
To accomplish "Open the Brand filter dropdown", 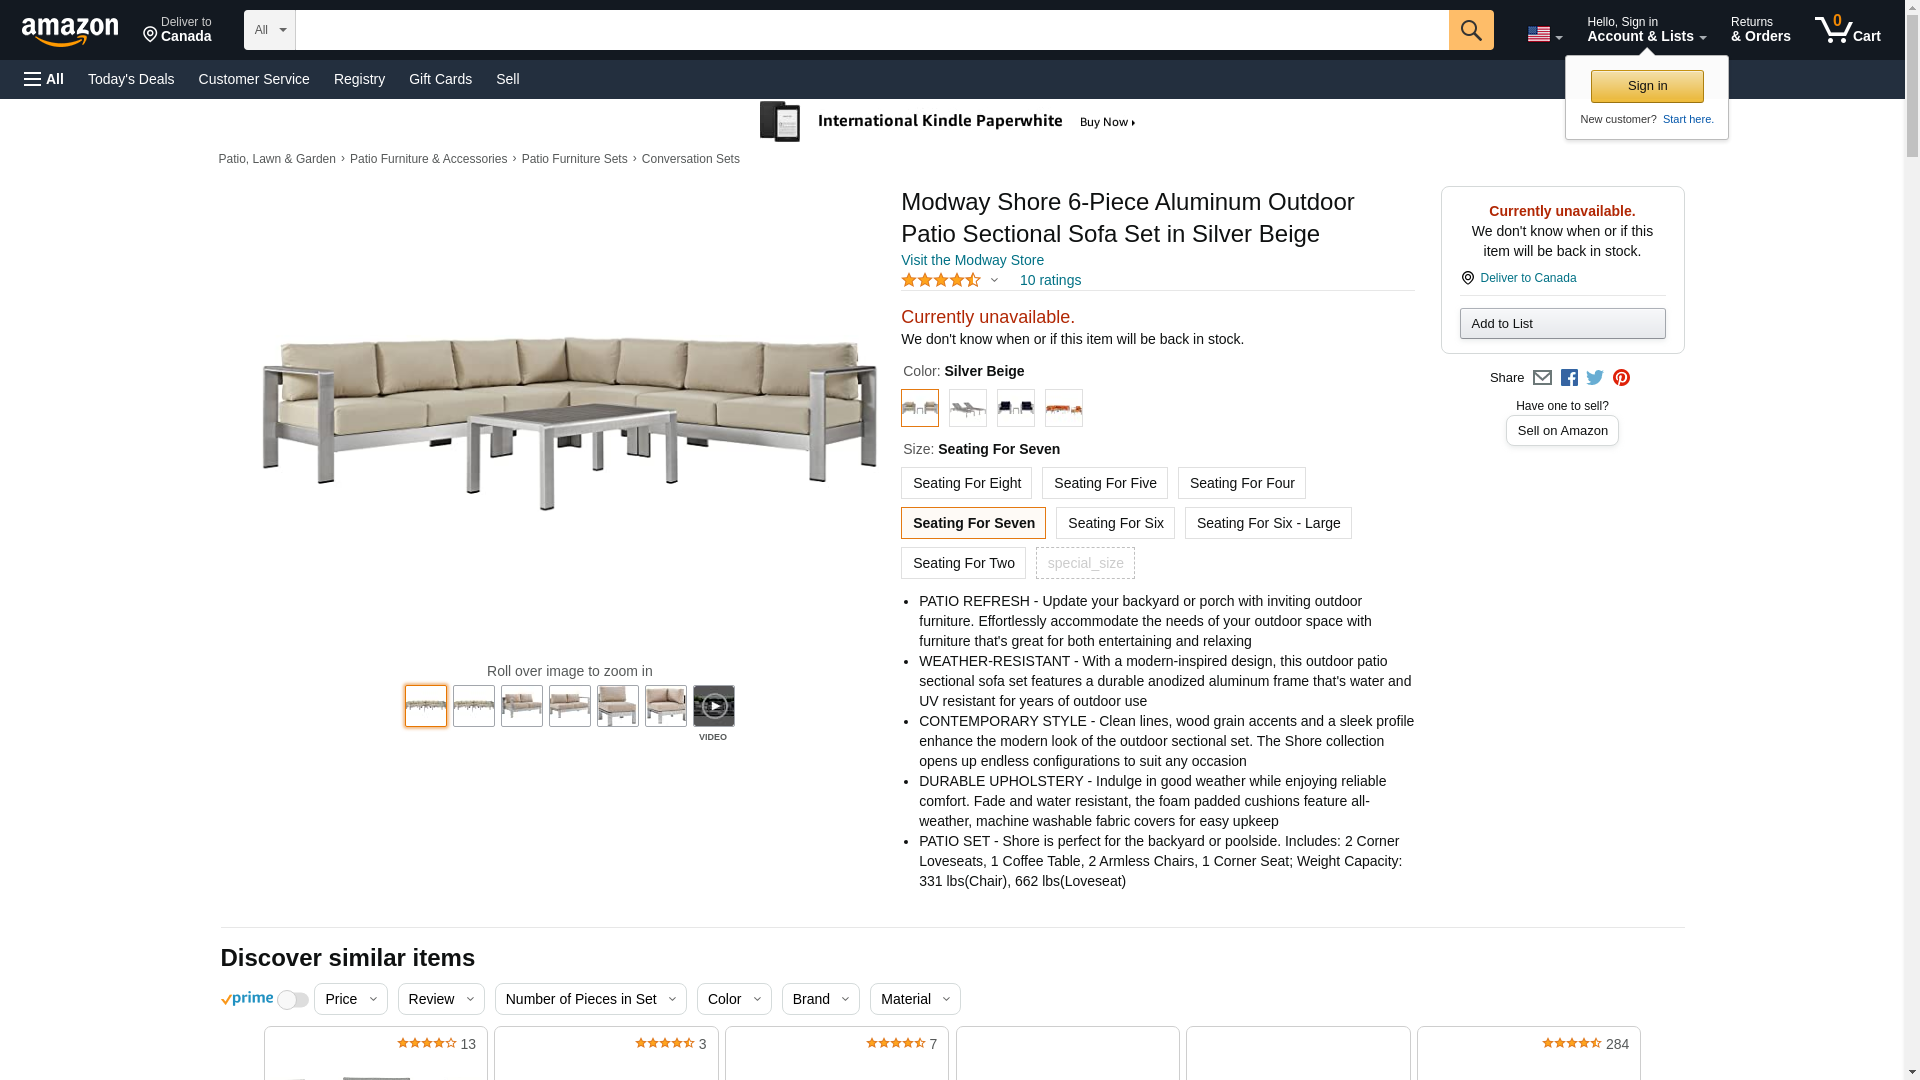I will click(x=820, y=999).
